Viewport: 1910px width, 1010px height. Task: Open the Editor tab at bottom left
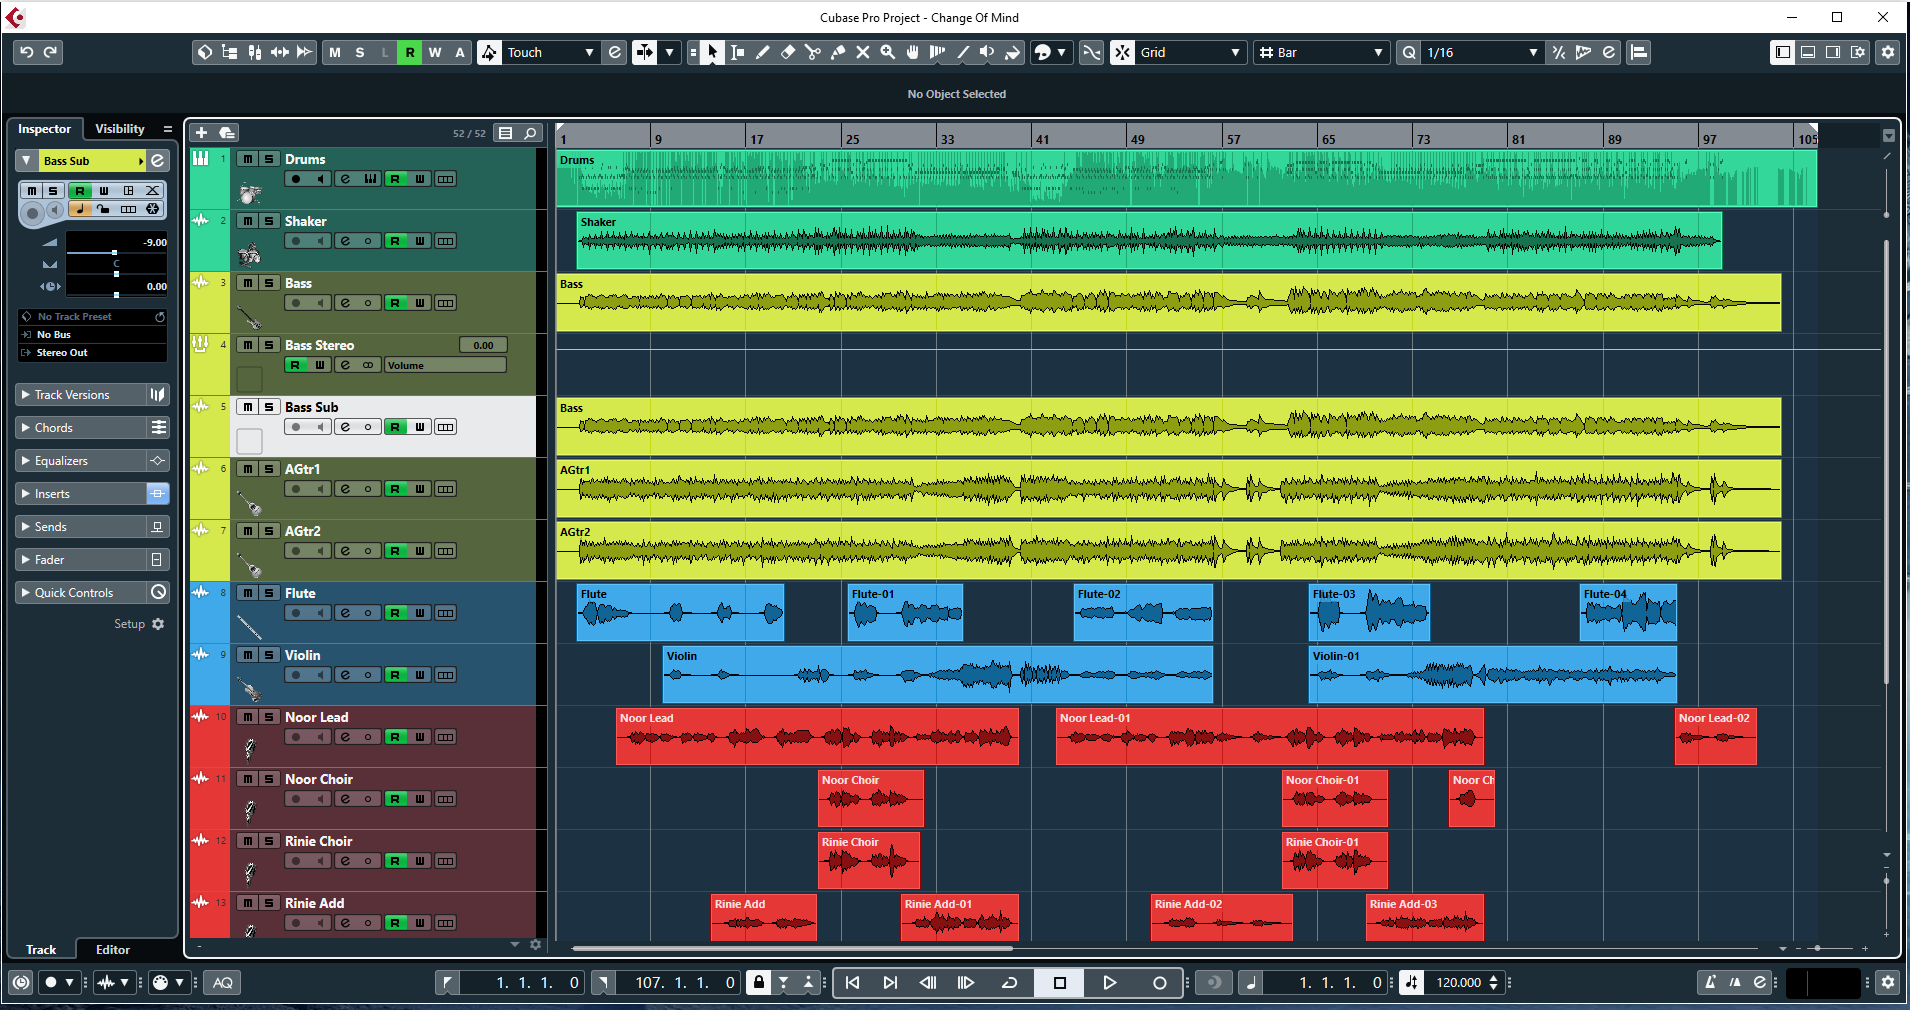(x=112, y=950)
